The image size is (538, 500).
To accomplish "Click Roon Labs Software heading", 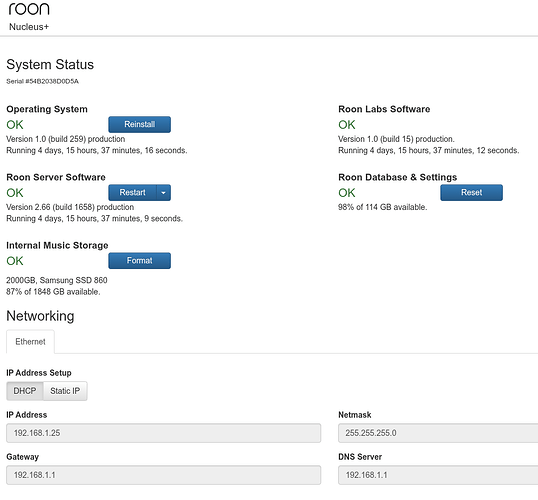I will 384,109.
